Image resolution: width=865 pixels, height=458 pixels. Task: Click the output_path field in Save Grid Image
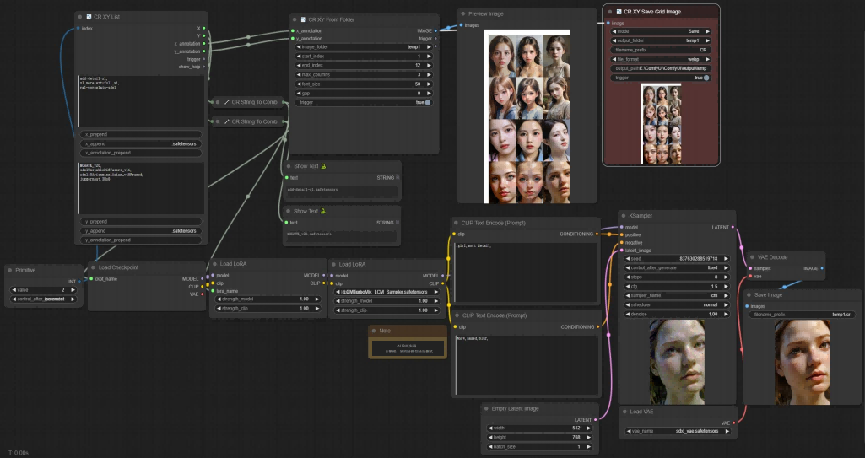(x=661, y=68)
